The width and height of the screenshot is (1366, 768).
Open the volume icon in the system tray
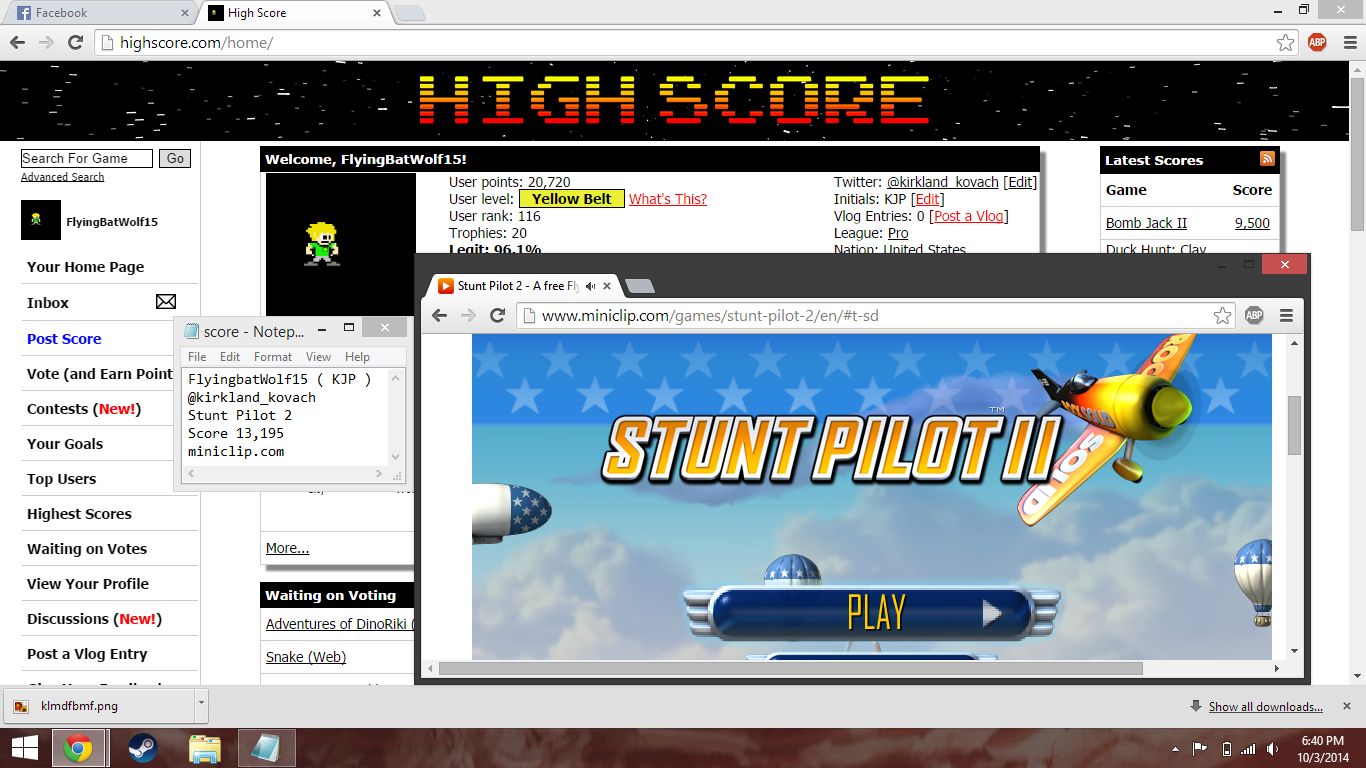tap(1272, 749)
